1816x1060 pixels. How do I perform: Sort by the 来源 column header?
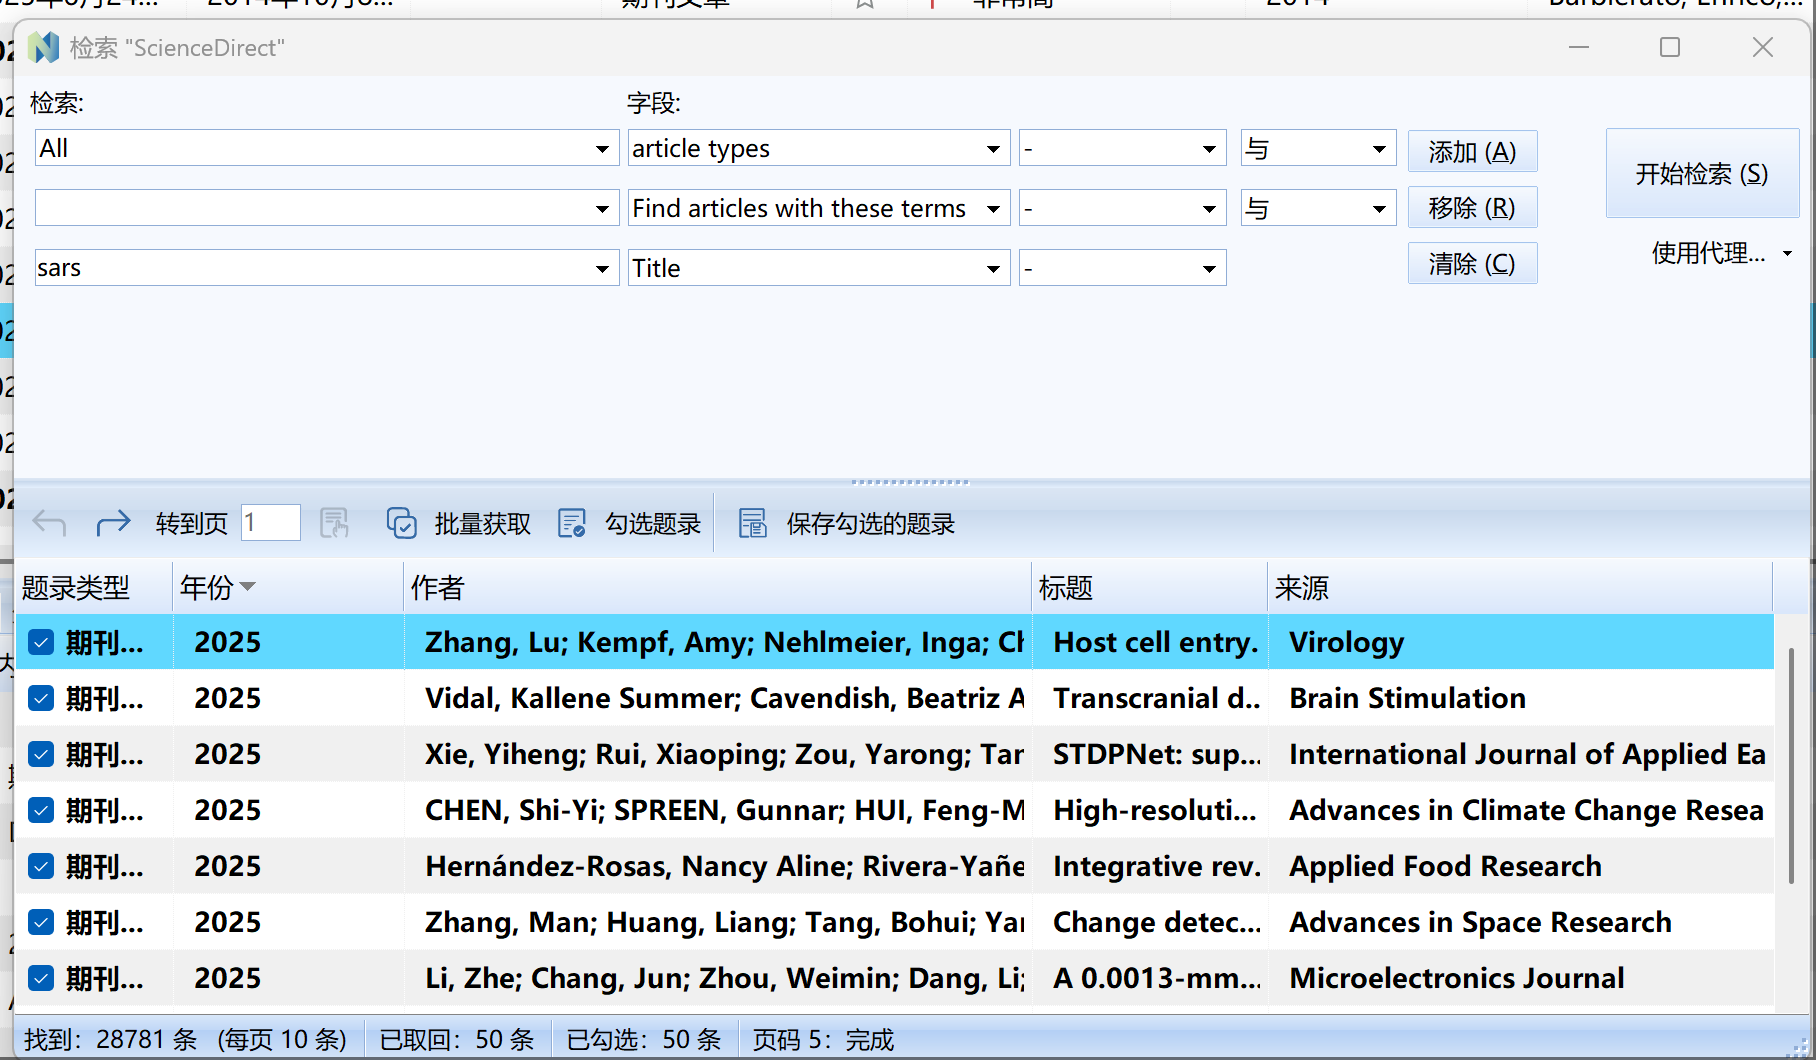coord(1520,587)
